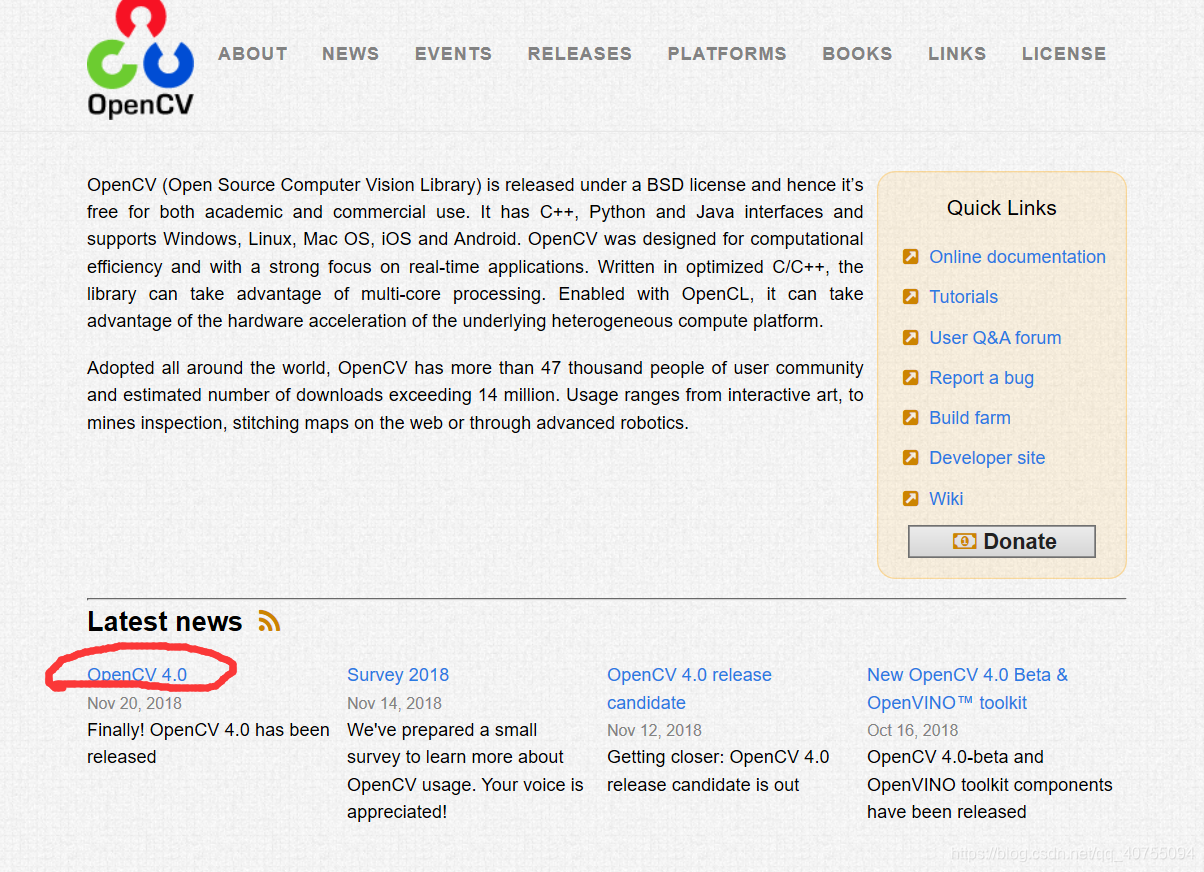The image size is (1204, 872).
Task: Click the date Oct 16, 2018
Action: (x=913, y=730)
